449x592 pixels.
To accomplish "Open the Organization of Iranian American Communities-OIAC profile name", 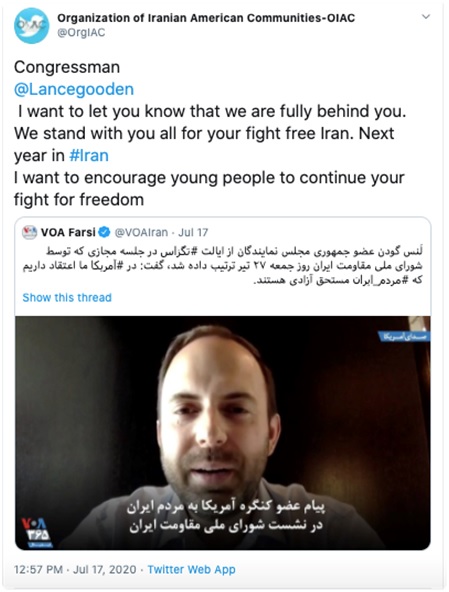I will click(x=206, y=18).
